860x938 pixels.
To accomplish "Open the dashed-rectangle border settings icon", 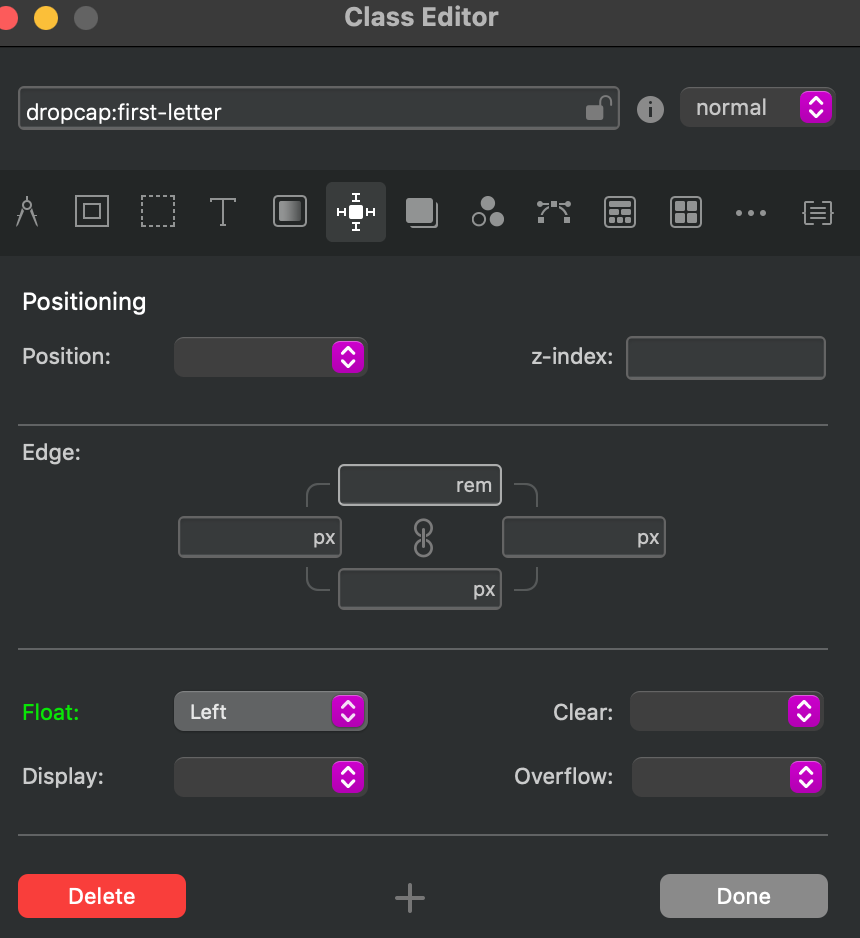I will (157, 212).
